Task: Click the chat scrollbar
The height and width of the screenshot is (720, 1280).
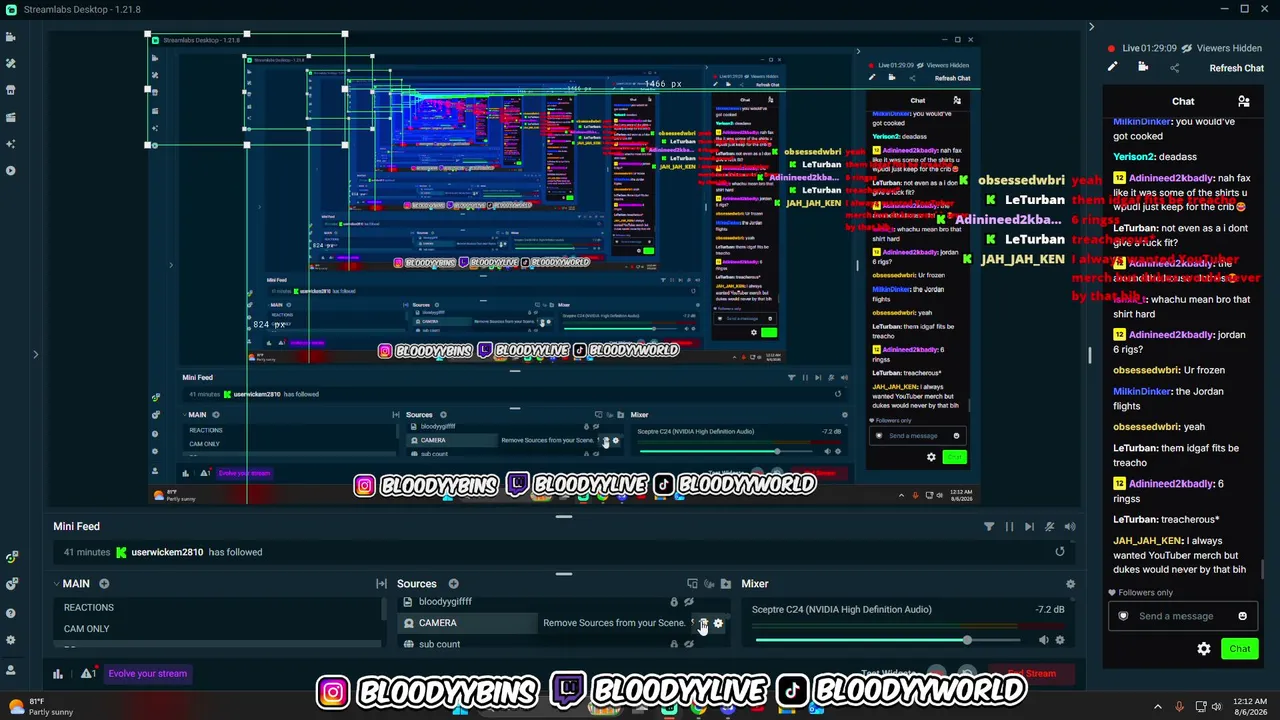Action: (1262, 567)
